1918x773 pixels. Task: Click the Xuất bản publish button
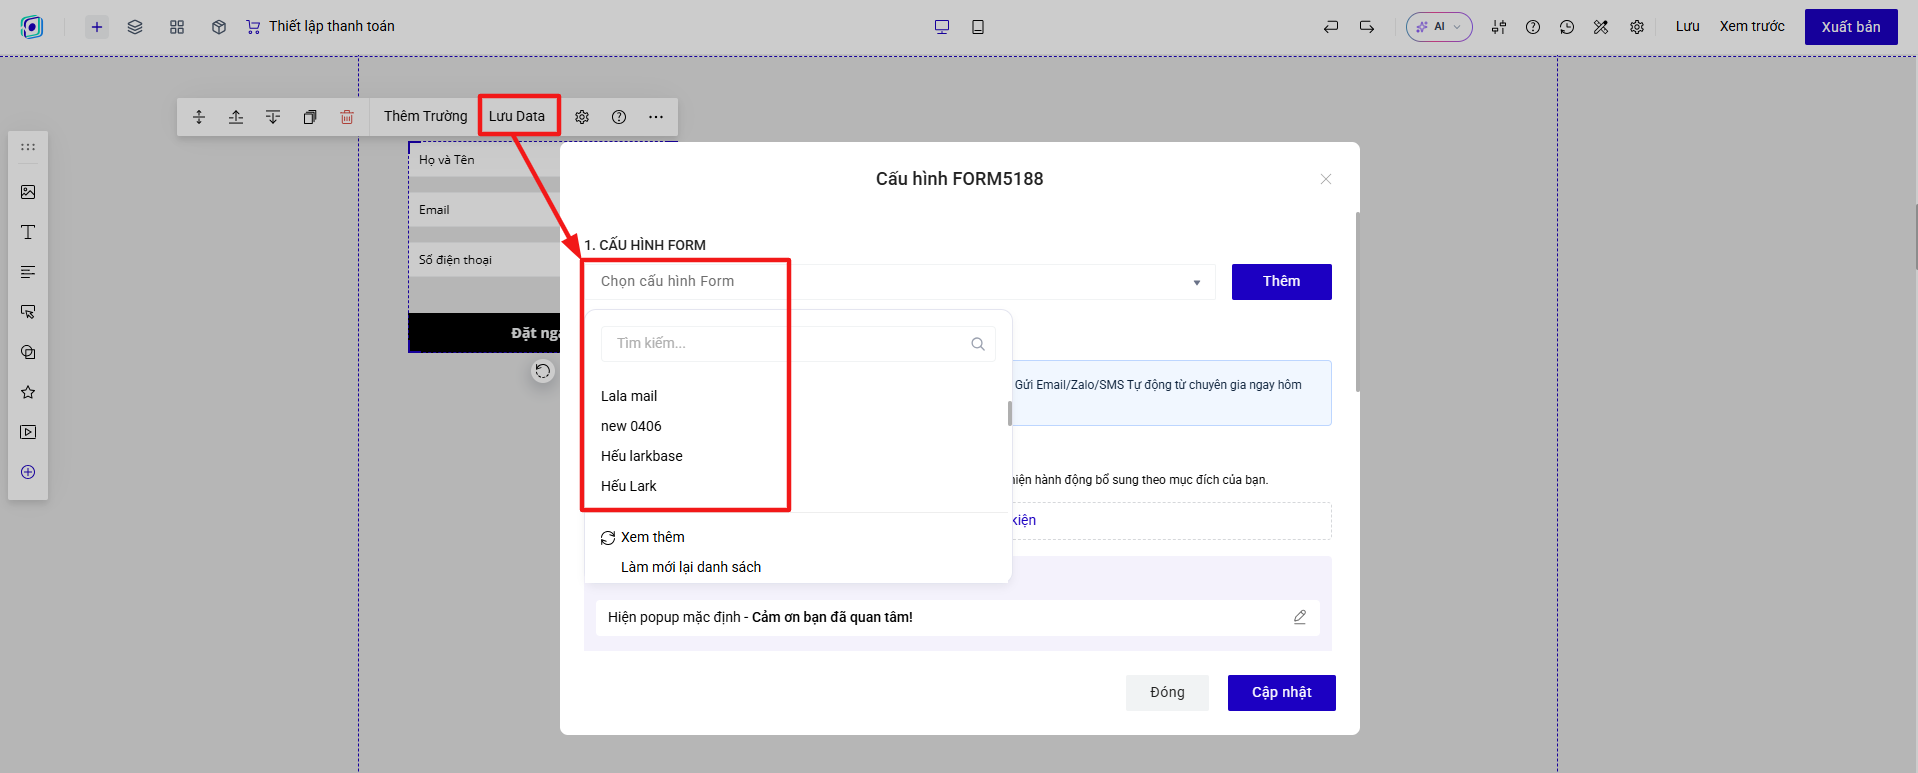[x=1851, y=27]
